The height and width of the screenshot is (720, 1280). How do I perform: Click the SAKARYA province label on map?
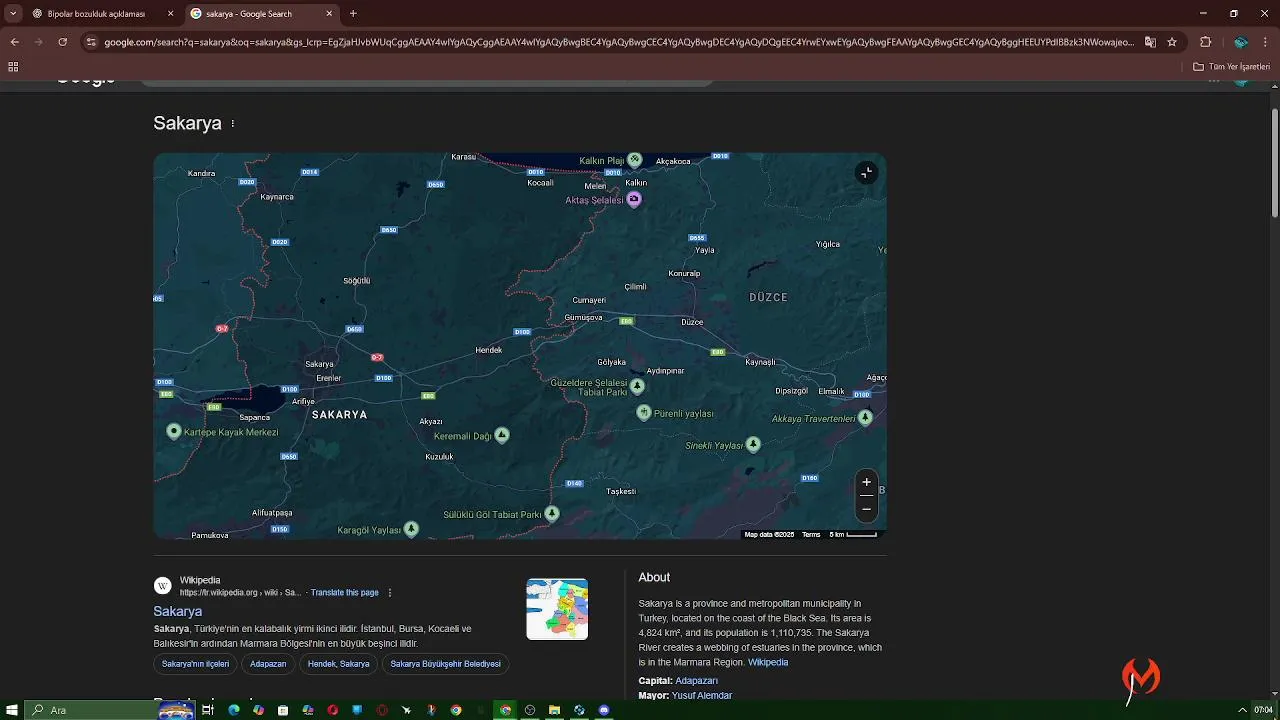(x=339, y=414)
